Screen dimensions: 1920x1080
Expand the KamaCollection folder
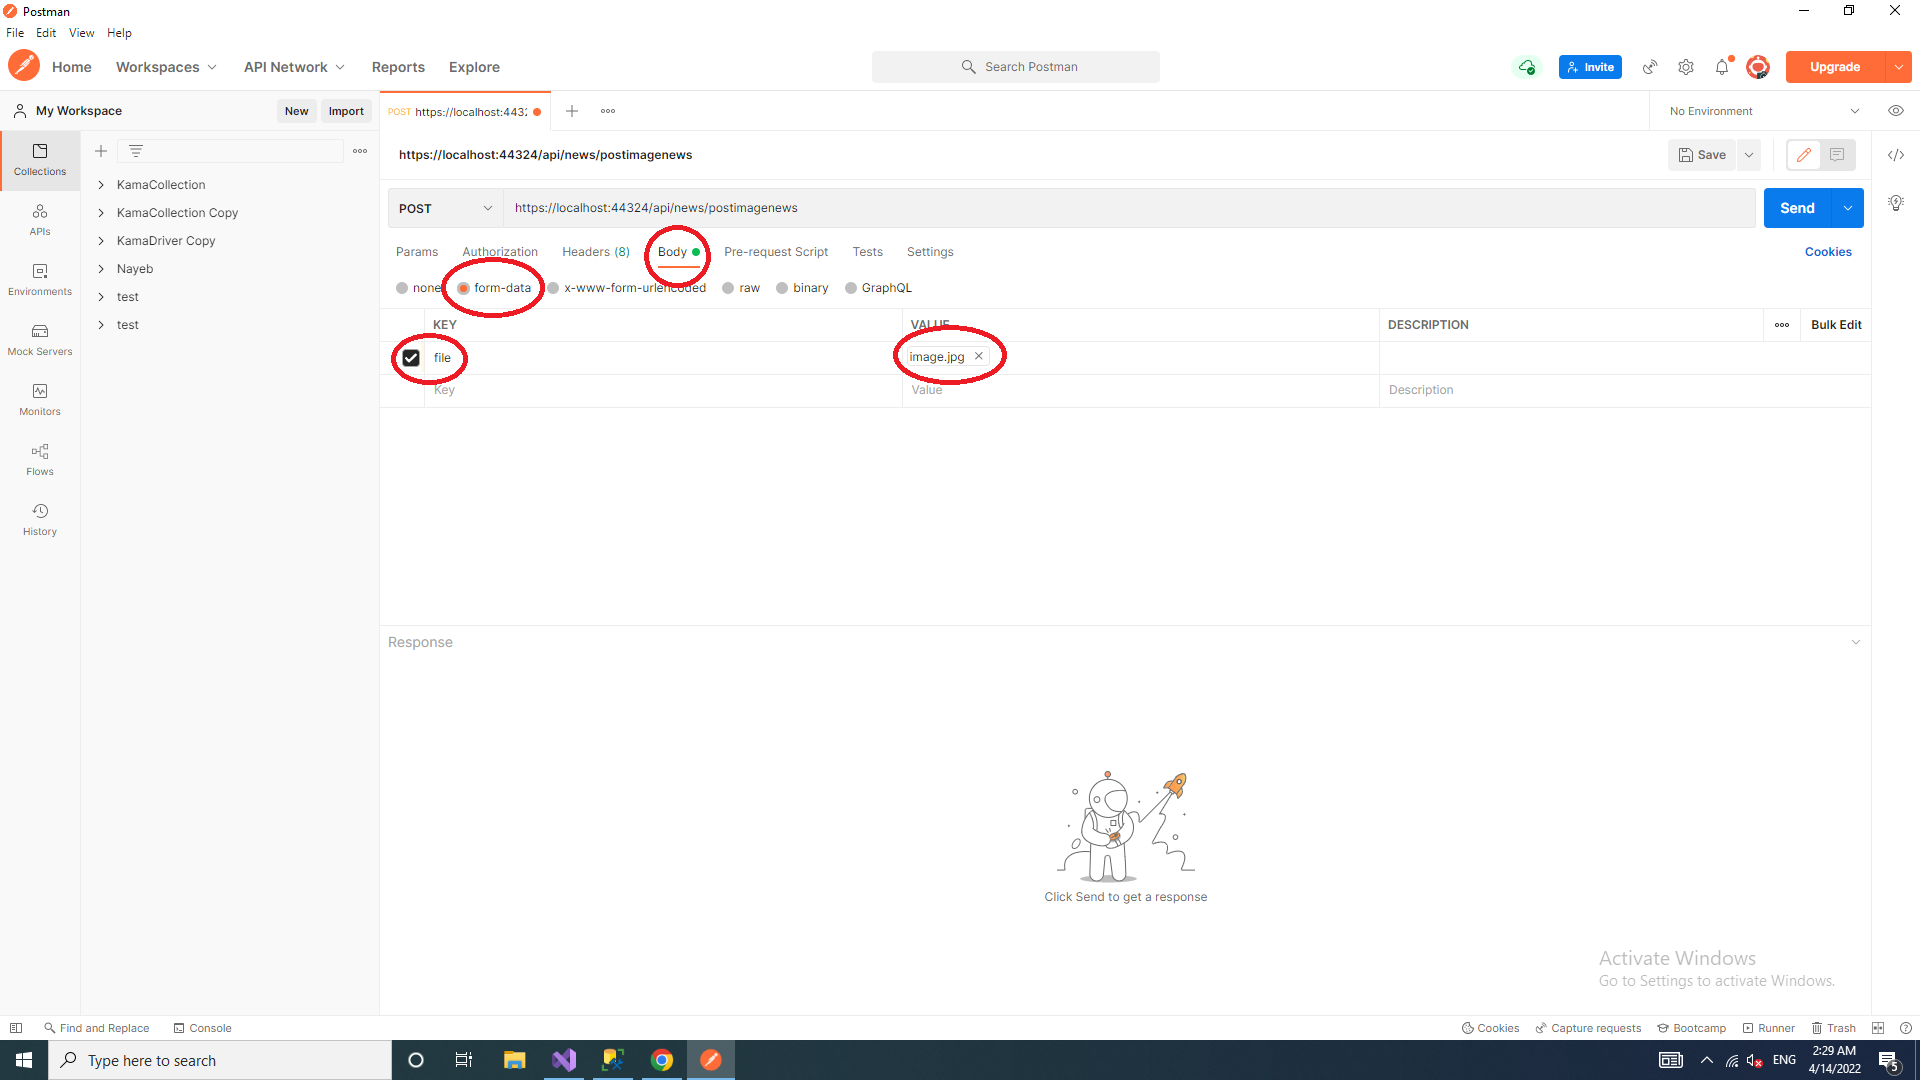(x=101, y=185)
